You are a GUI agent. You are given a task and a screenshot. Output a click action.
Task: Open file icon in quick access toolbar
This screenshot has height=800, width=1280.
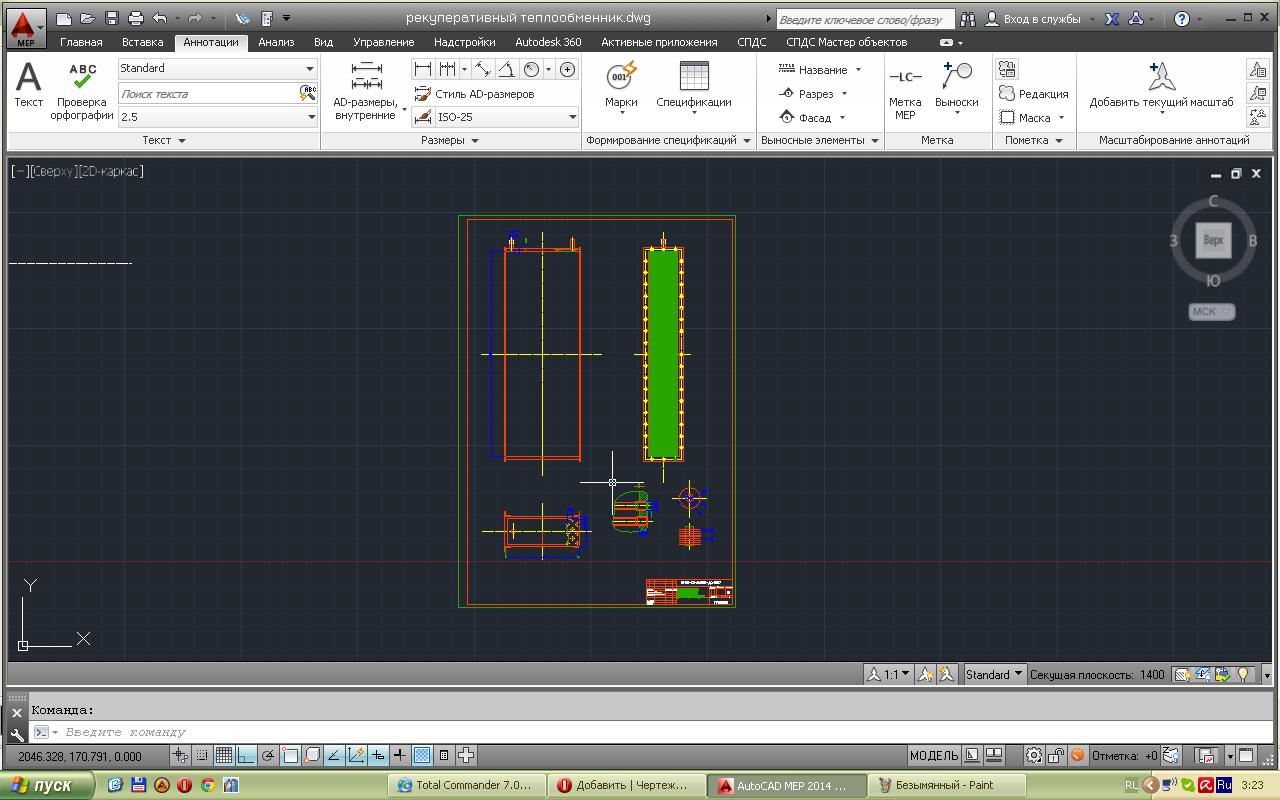coord(87,18)
